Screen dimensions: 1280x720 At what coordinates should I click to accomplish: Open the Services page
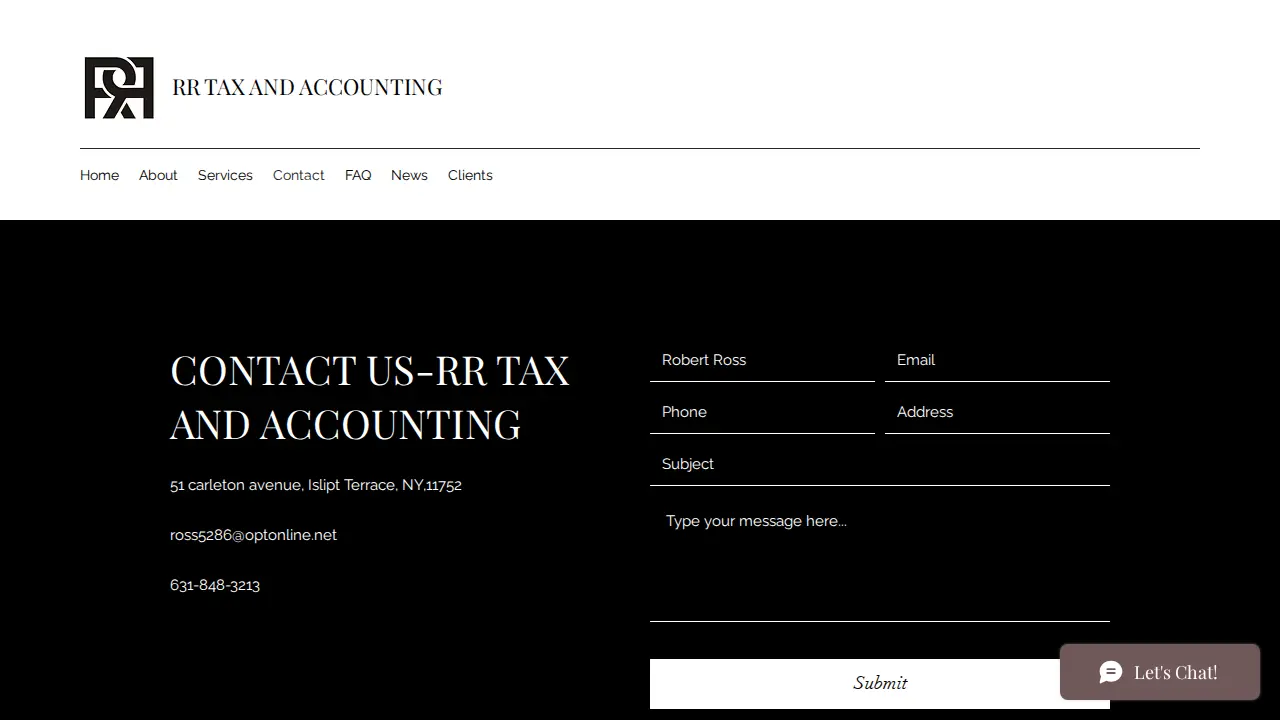225,175
